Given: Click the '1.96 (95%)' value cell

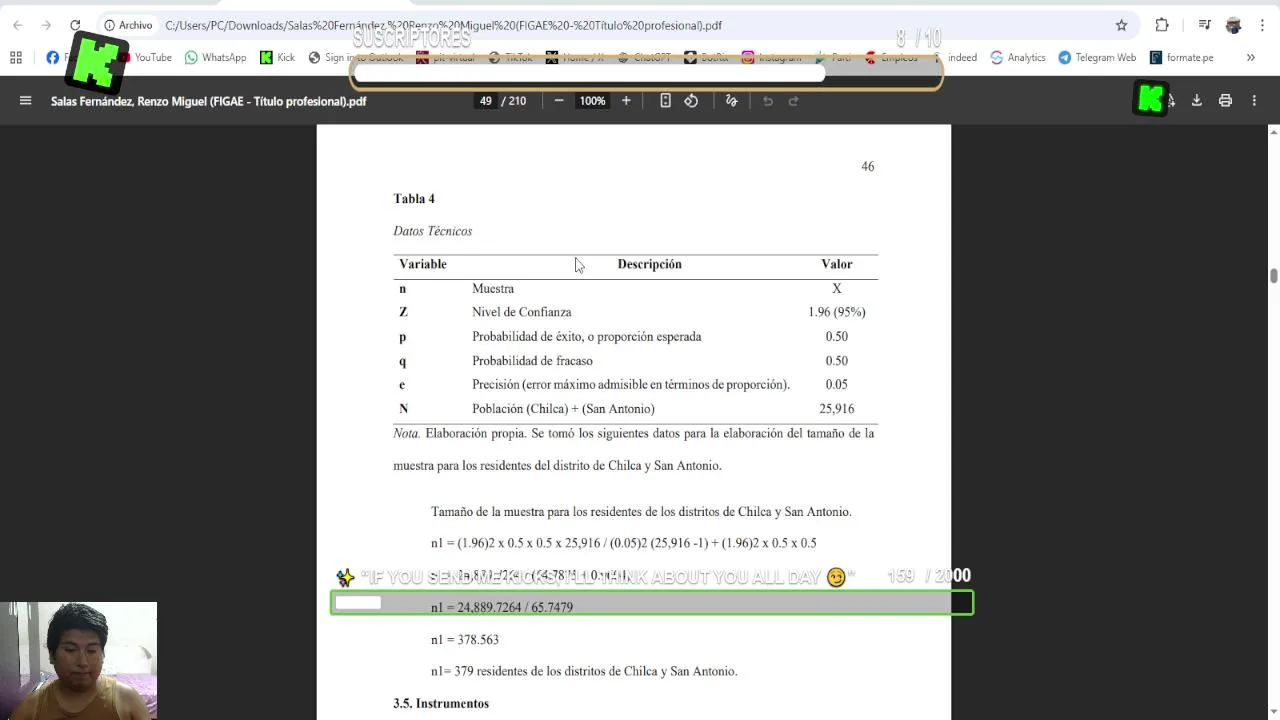Looking at the screenshot, I should point(837,312).
